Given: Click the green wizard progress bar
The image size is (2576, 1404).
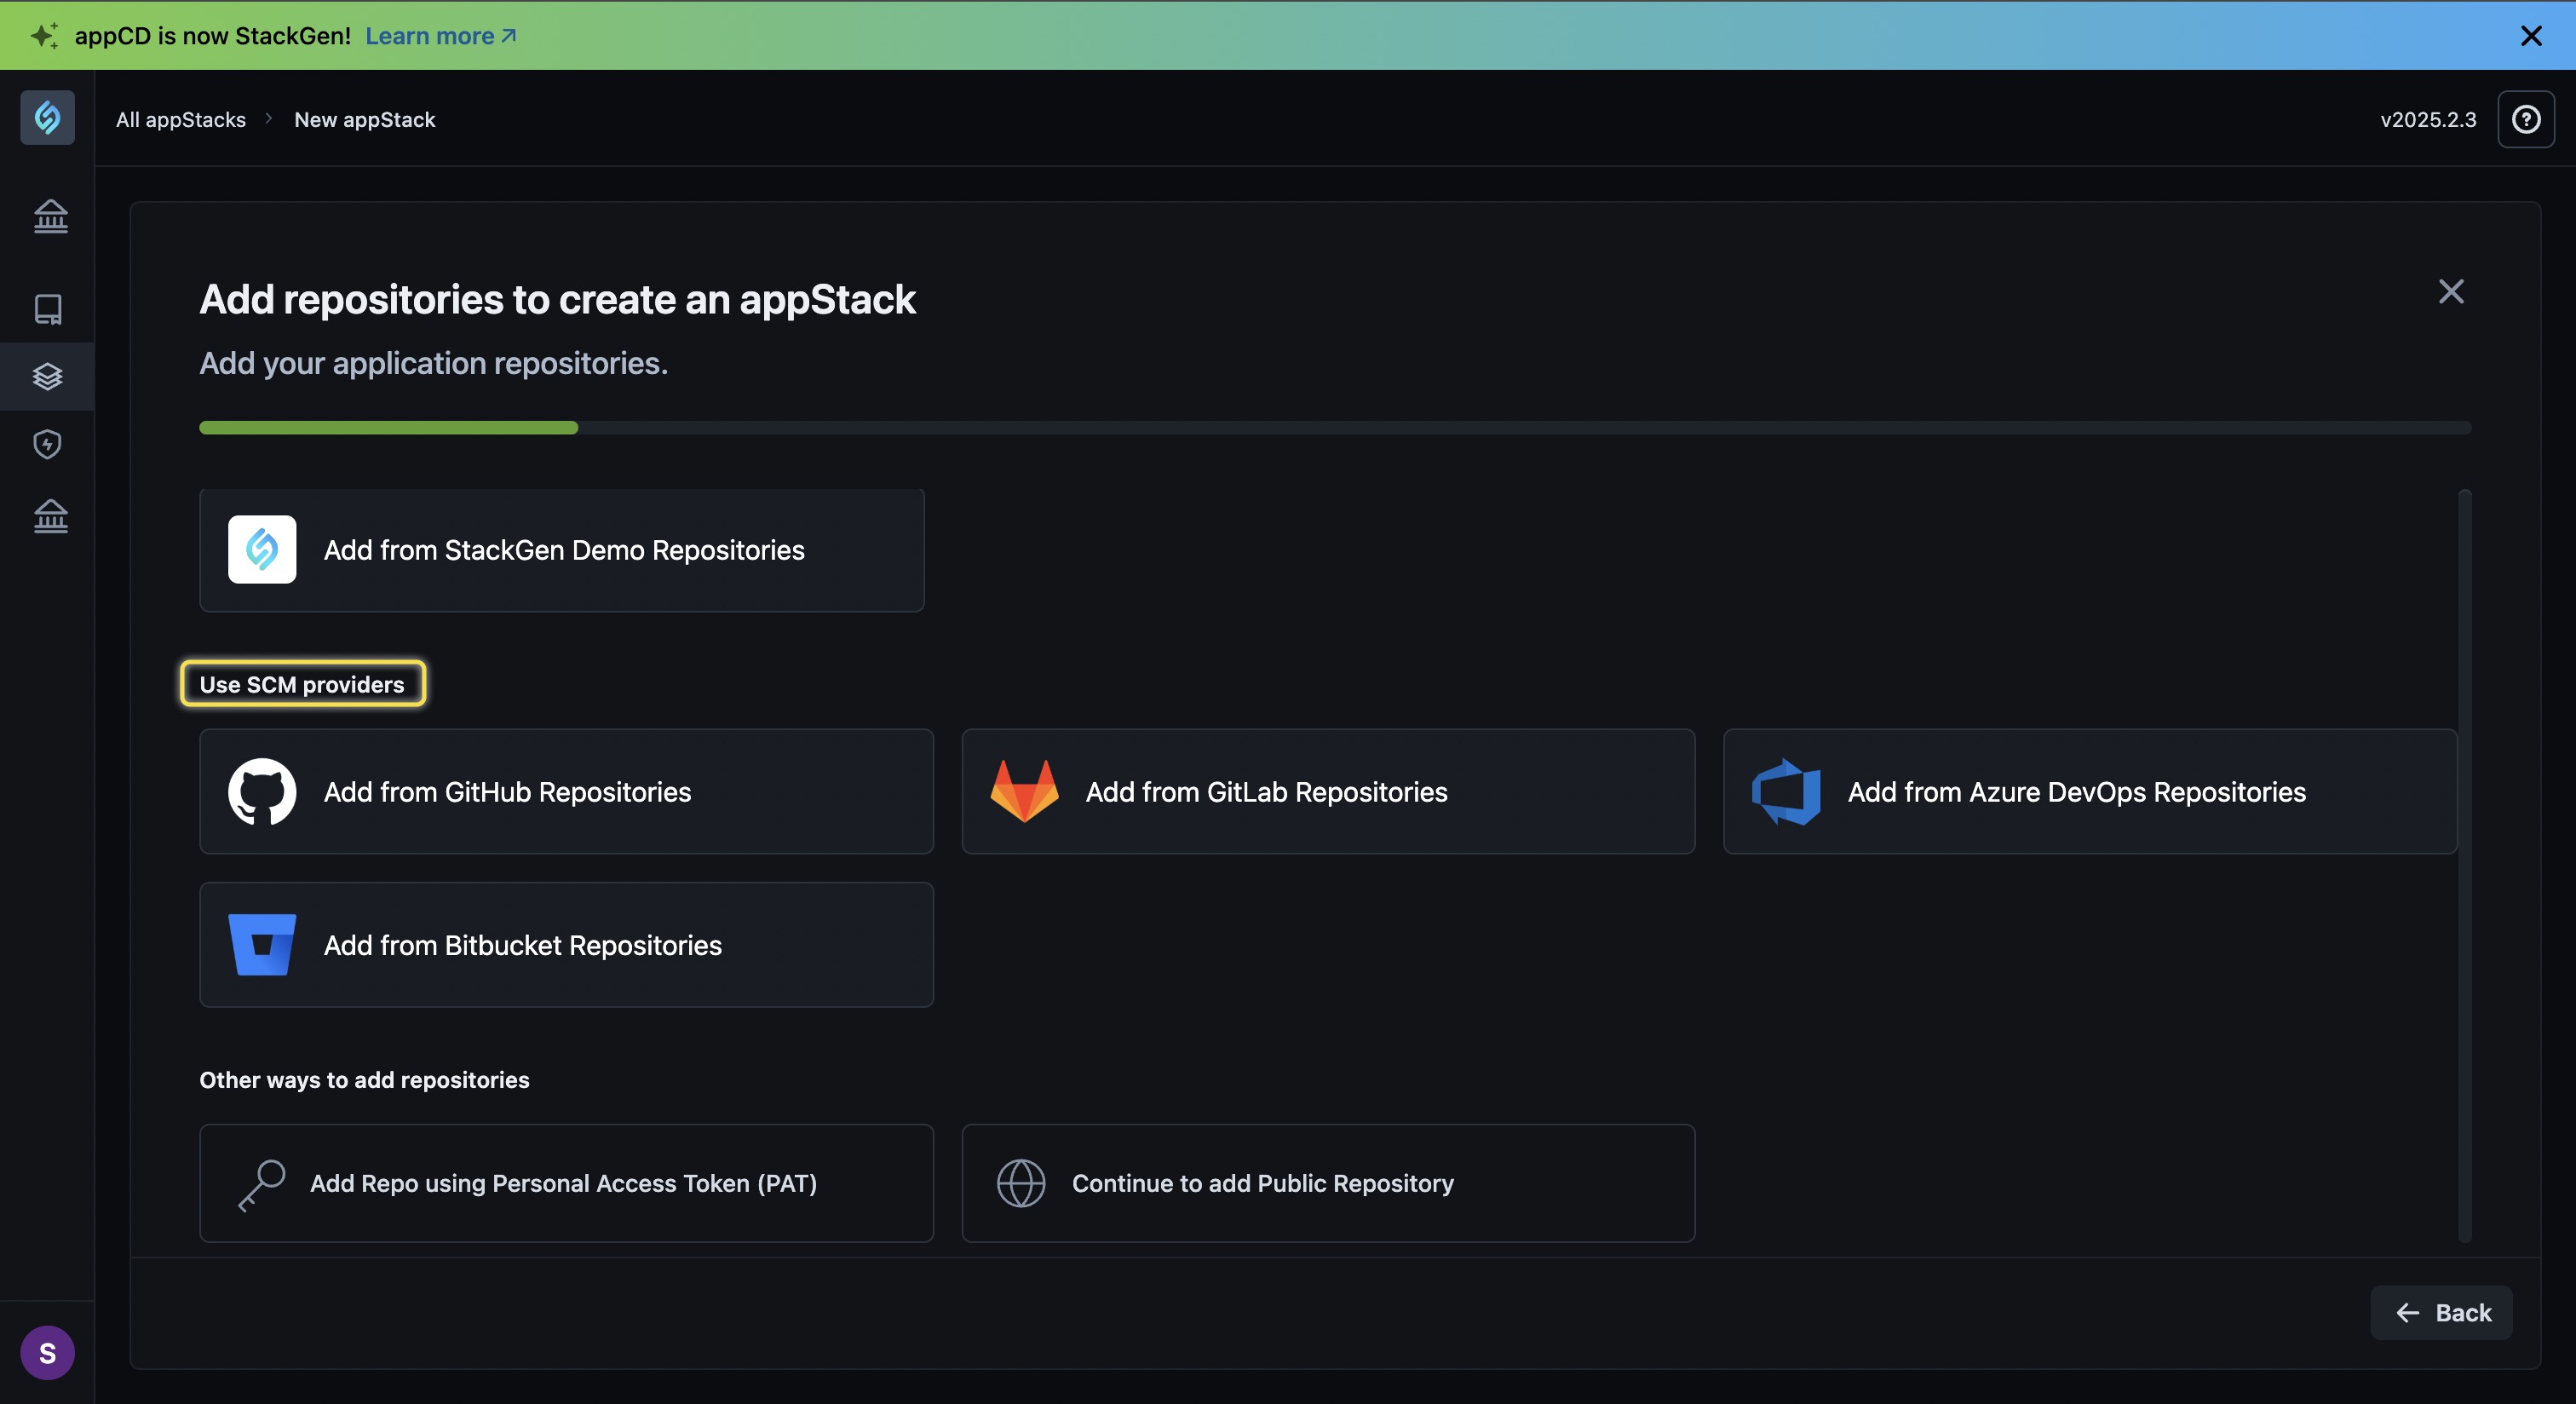Looking at the screenshot, I should 389,428.
